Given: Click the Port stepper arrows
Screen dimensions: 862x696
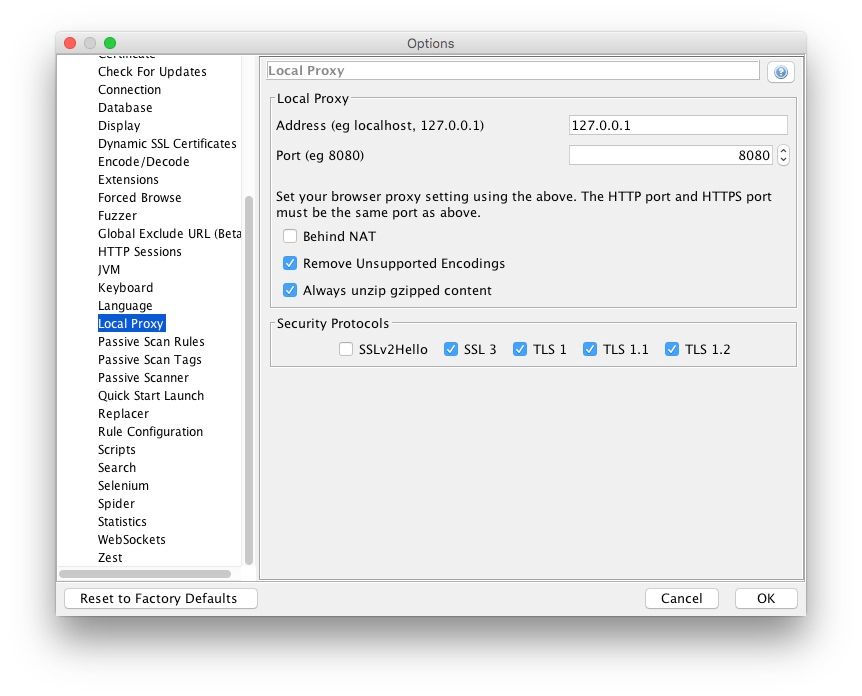Looking at the screenshot, I should (x=783, y=155).
